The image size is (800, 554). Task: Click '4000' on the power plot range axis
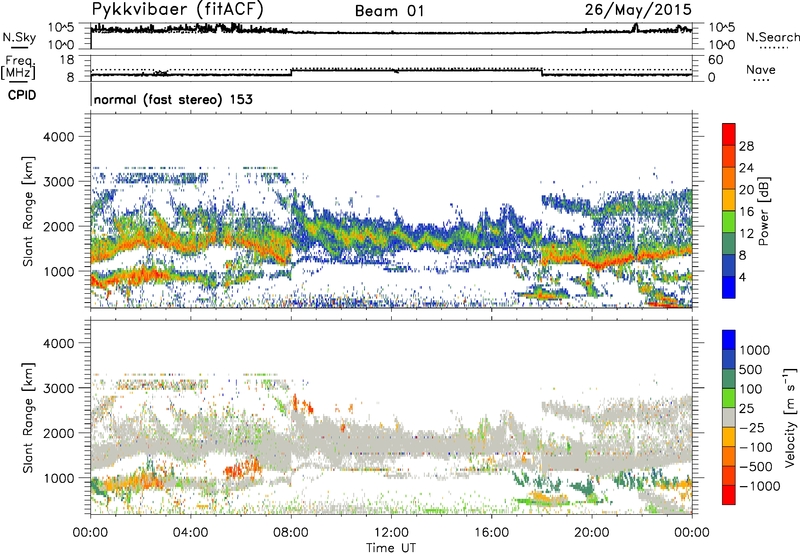[61, 137]
